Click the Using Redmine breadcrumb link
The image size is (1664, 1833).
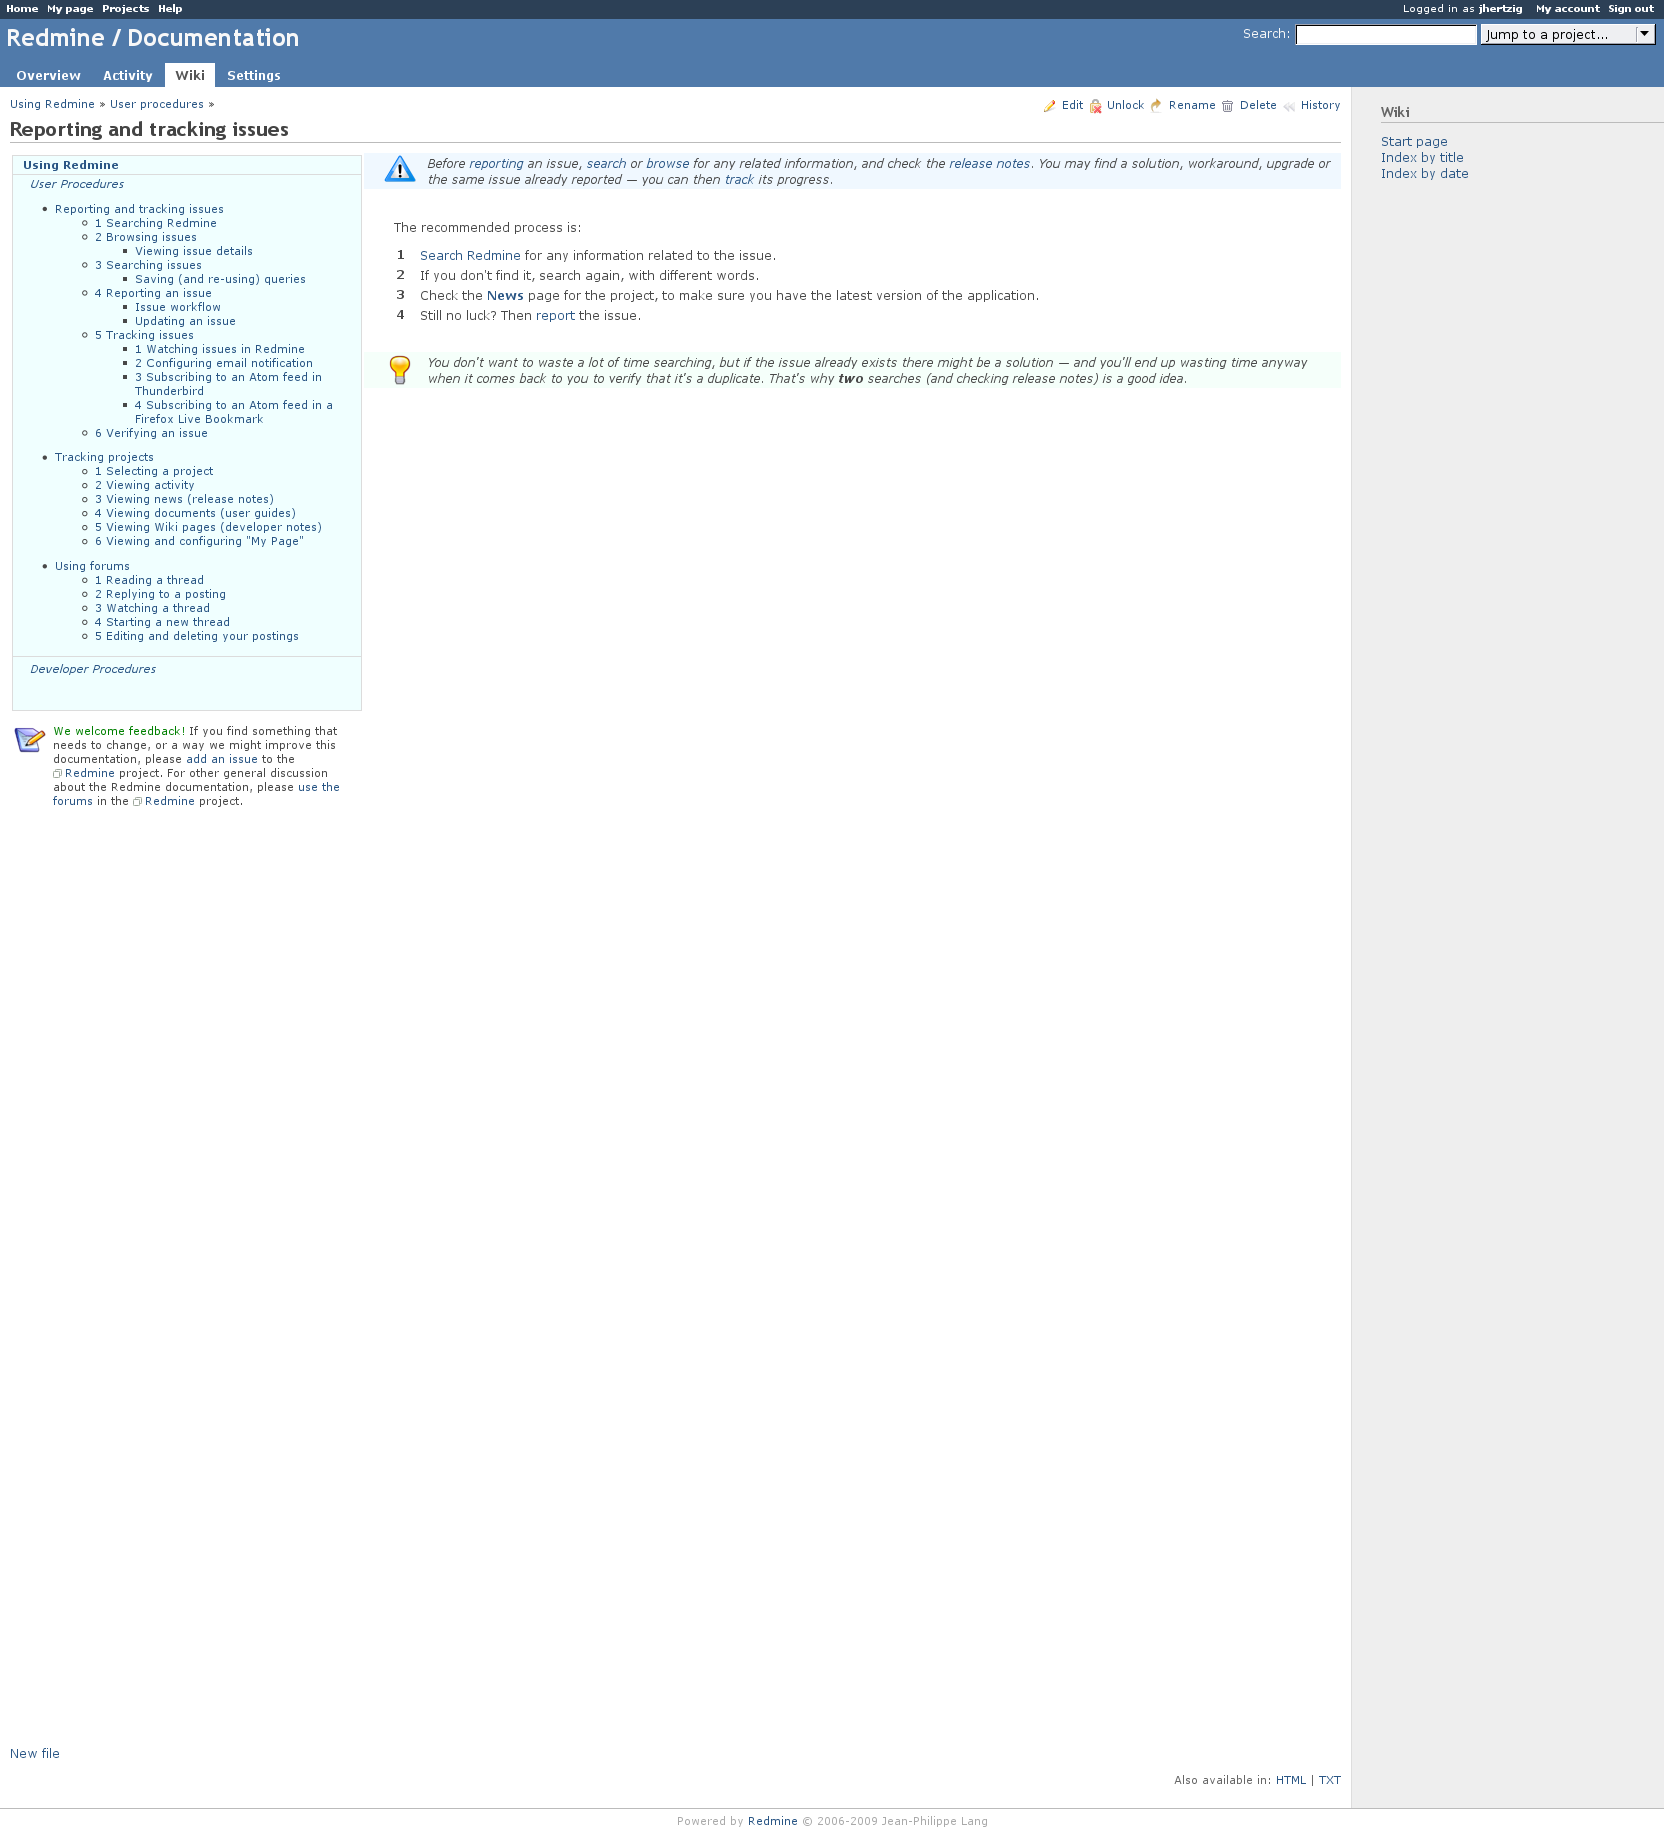52,104
